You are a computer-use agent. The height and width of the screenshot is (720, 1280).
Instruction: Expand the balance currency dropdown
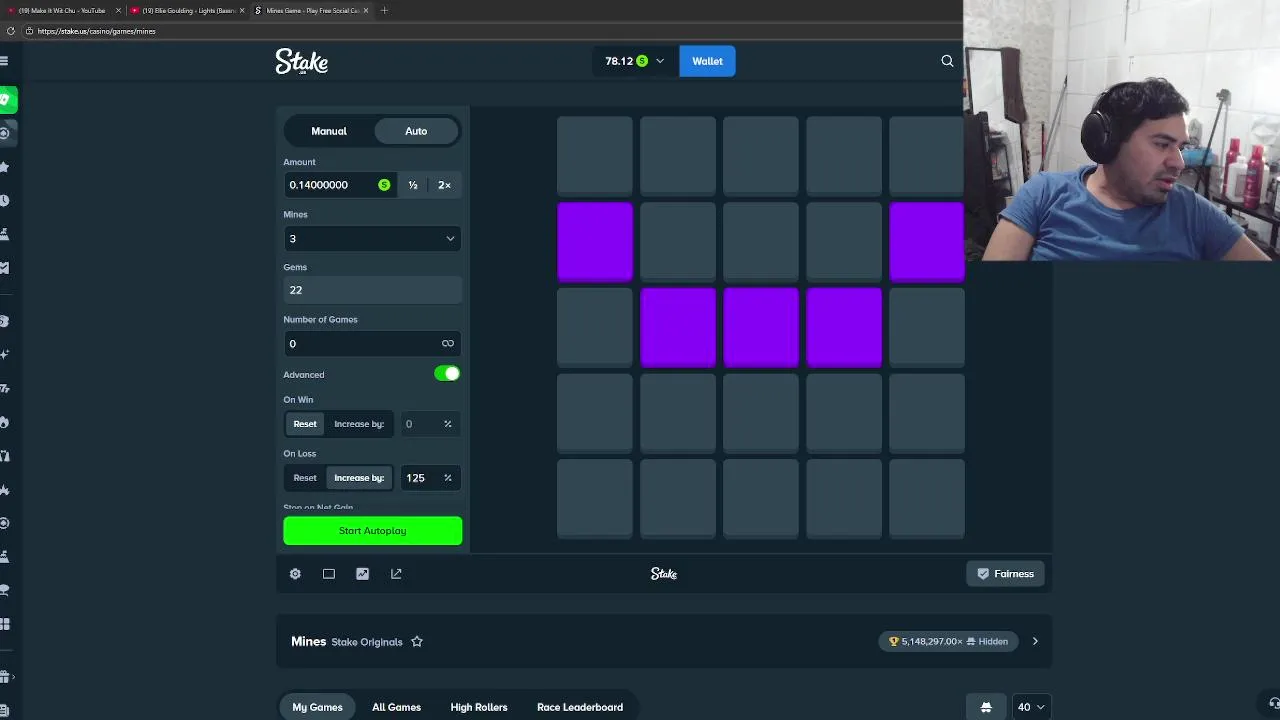(x=660, y=61)
